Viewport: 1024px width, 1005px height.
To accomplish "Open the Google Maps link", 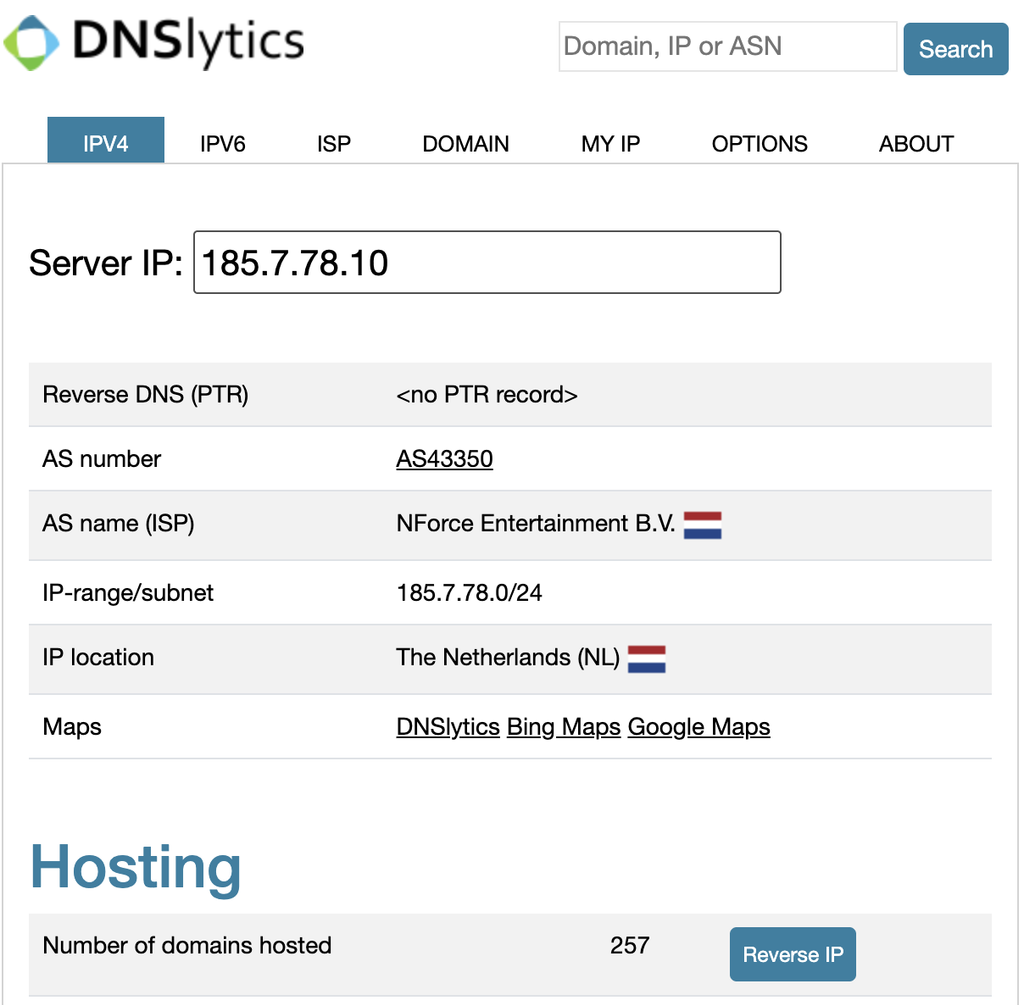I will (699, 727).
